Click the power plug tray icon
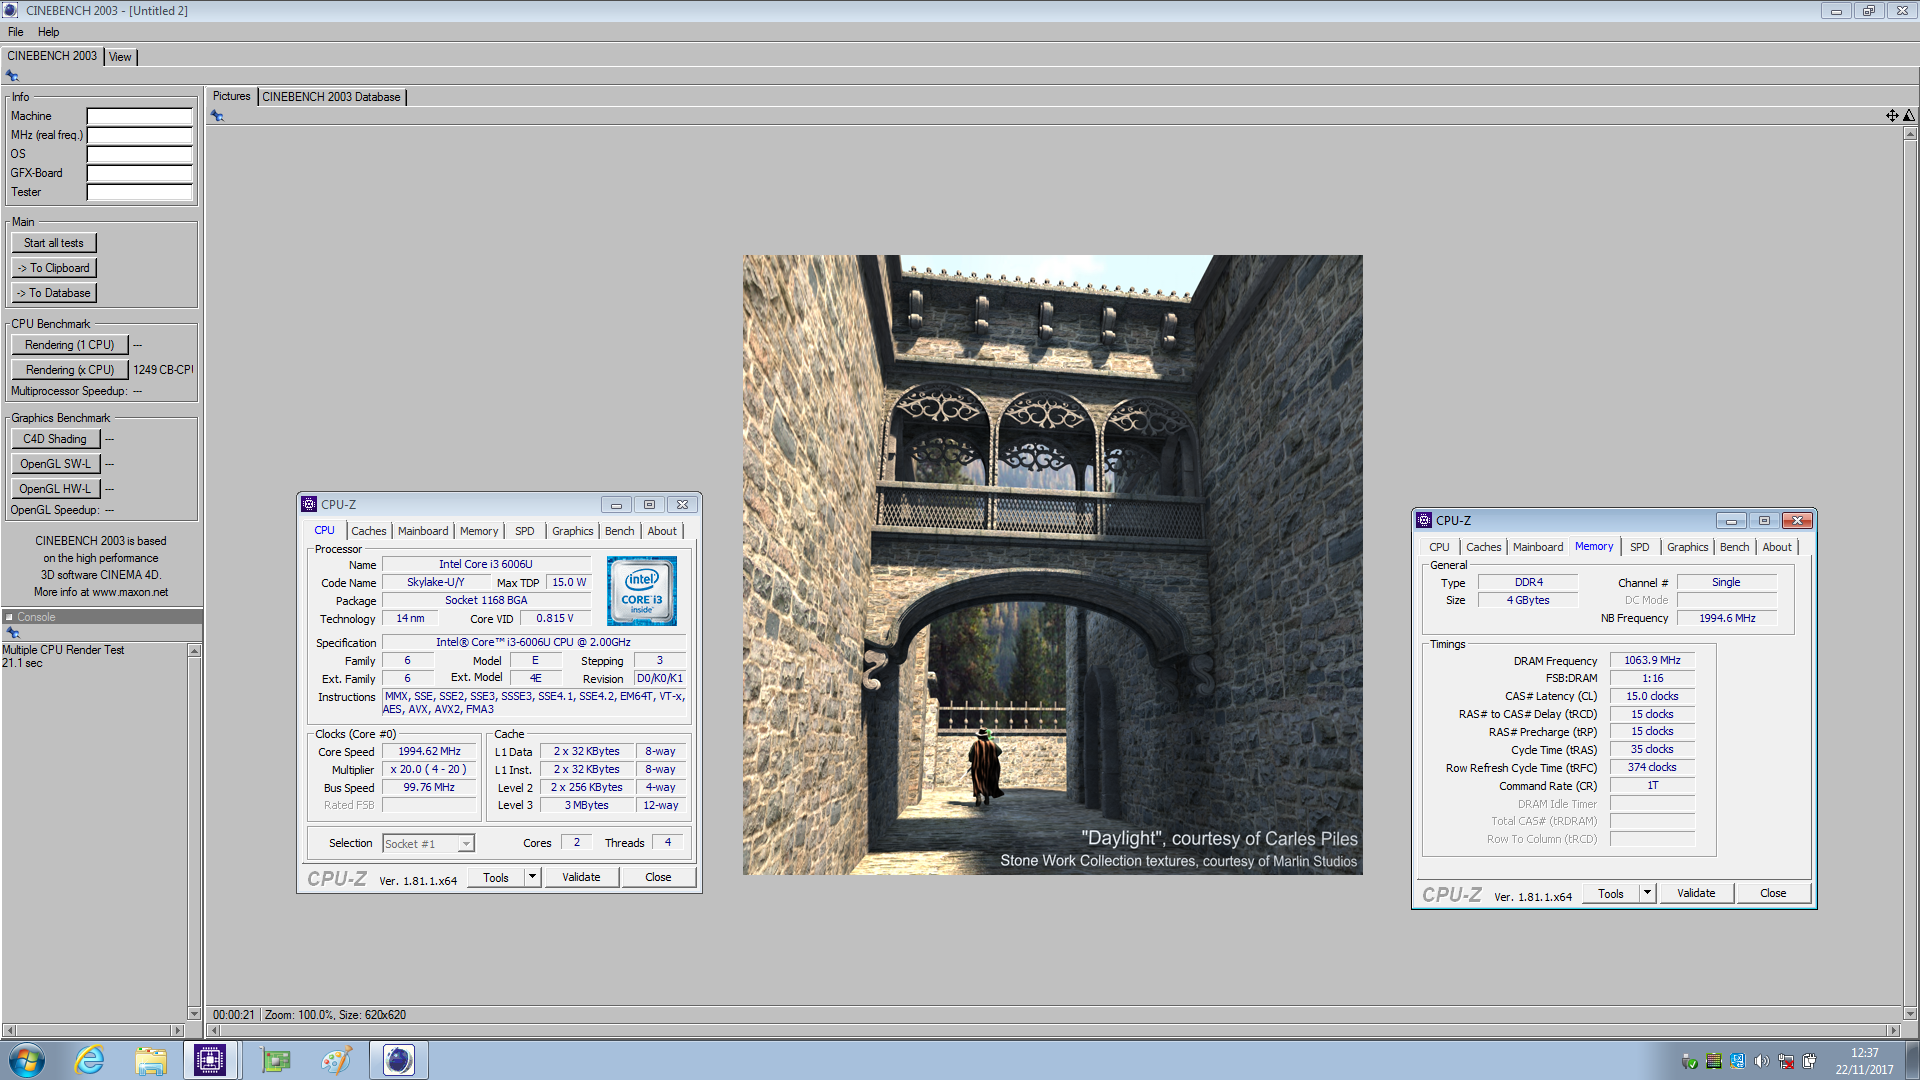Viewport: 1920px width, 1080px height. pyautogui.click(x=1809, y=1061)
